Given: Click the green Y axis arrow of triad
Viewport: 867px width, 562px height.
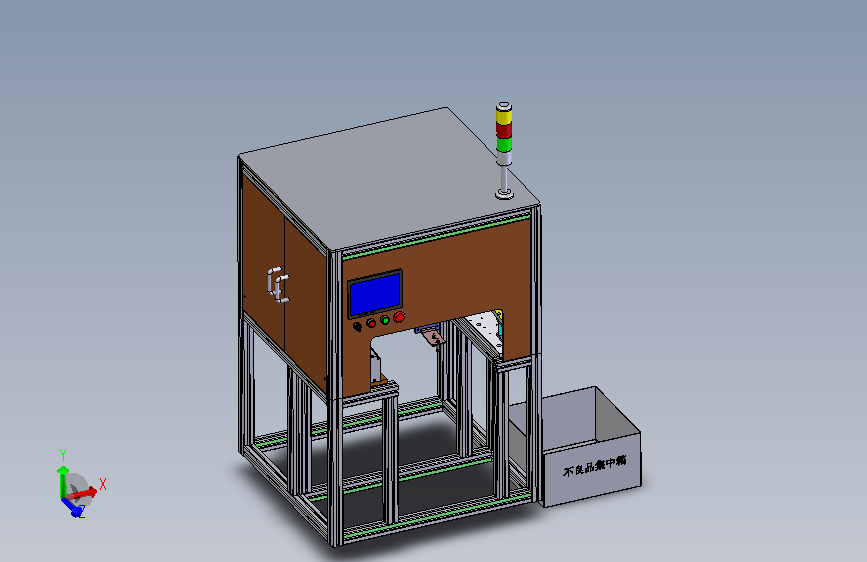Looking at the screenshot, I should [x=62, y=482].
